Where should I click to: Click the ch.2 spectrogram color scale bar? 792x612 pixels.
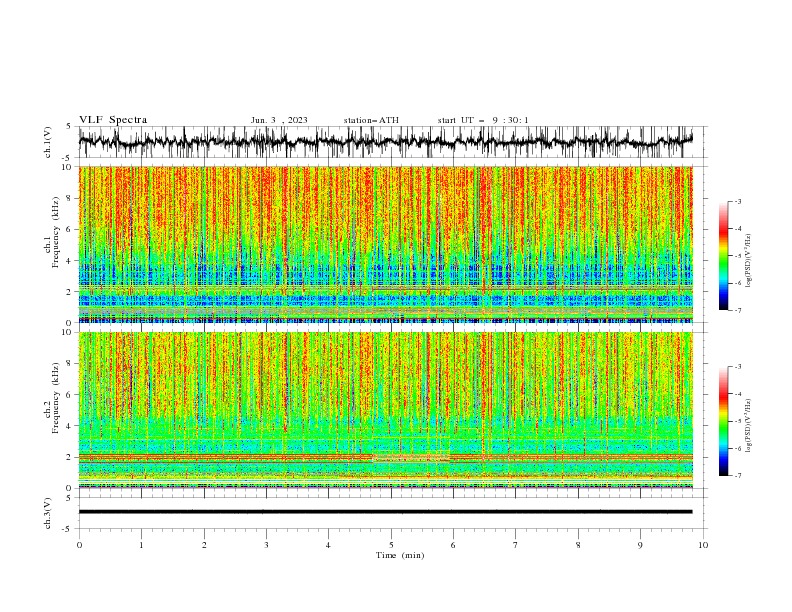point(724,421)
